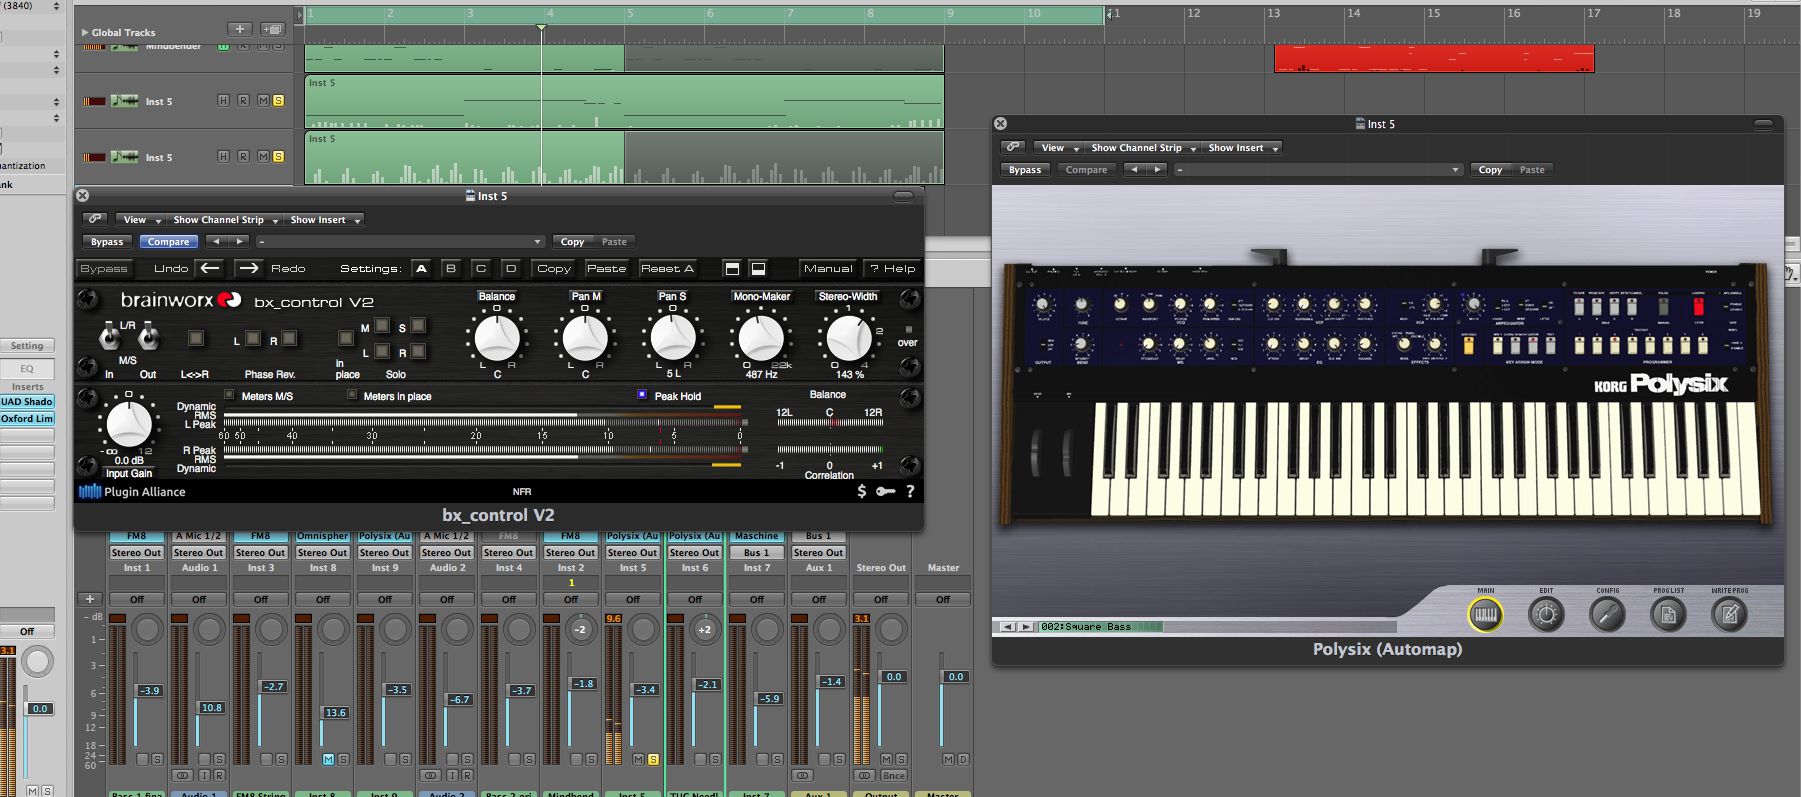Viewport: 1801px width, 797px height.
Task: Click next preset arrow in Polysix header
Action: [x=1157, y=169]
